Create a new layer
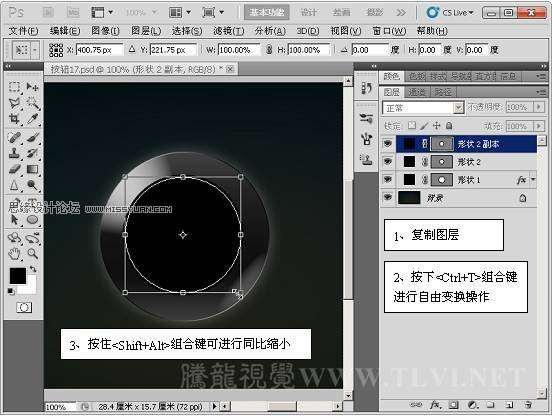 click(509, 405)
